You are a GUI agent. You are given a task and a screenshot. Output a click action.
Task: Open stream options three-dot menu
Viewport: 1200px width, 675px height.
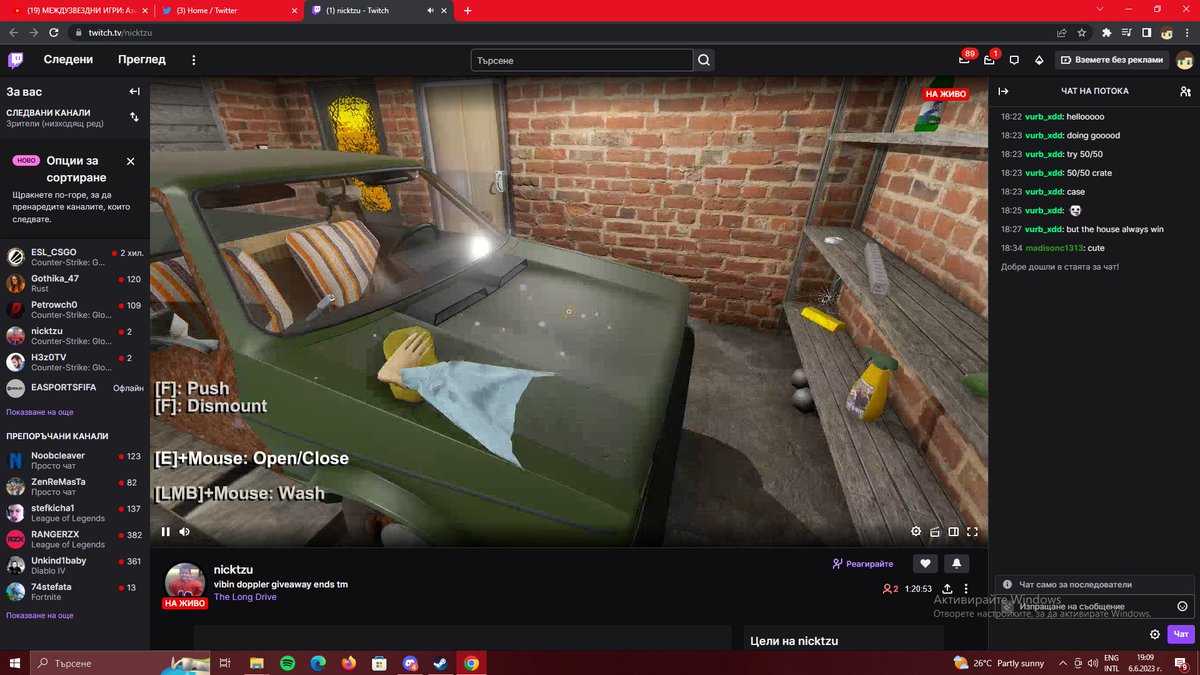pyautogui.click(x=966, y=589)
